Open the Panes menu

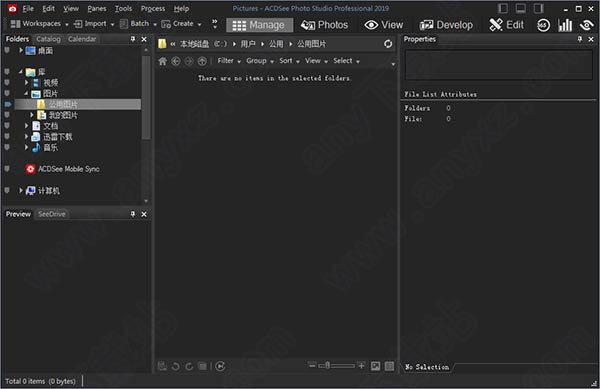(97, 9)
